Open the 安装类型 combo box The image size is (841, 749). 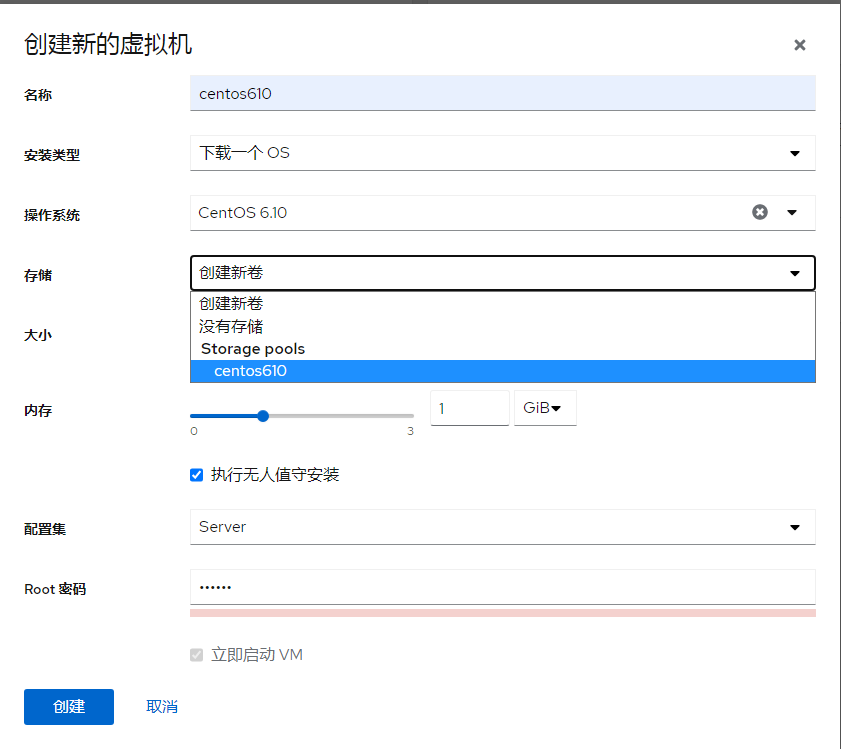500,153
